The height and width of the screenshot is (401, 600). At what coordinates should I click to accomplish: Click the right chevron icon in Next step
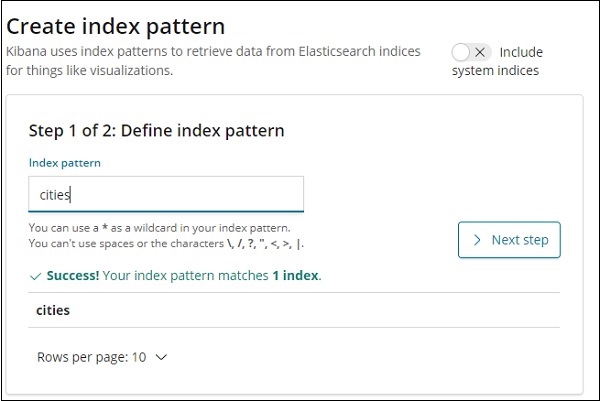478,240
